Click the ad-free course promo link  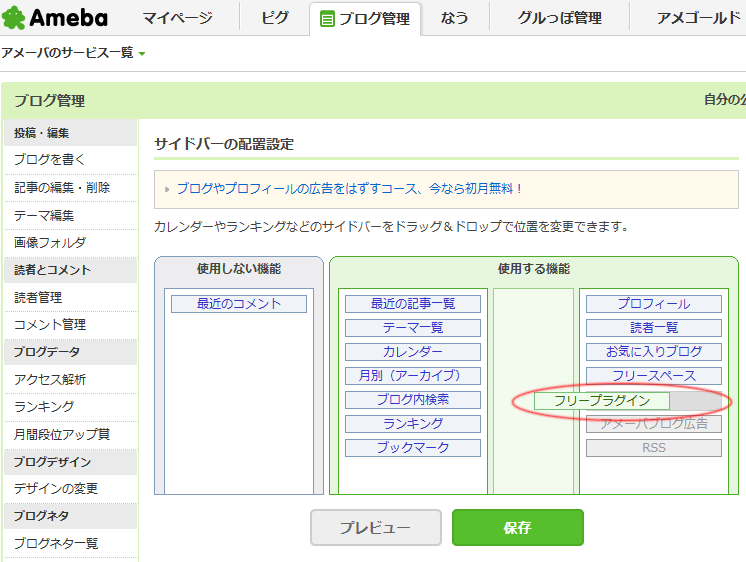(350, 188)
